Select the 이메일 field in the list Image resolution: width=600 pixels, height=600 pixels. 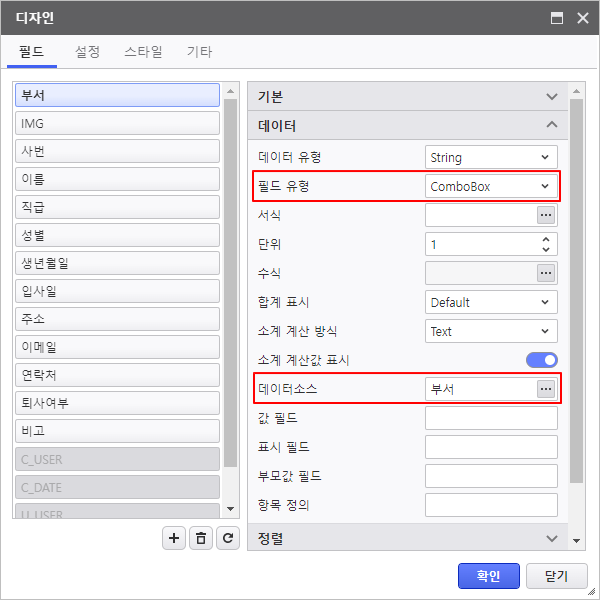coord(116,348)
